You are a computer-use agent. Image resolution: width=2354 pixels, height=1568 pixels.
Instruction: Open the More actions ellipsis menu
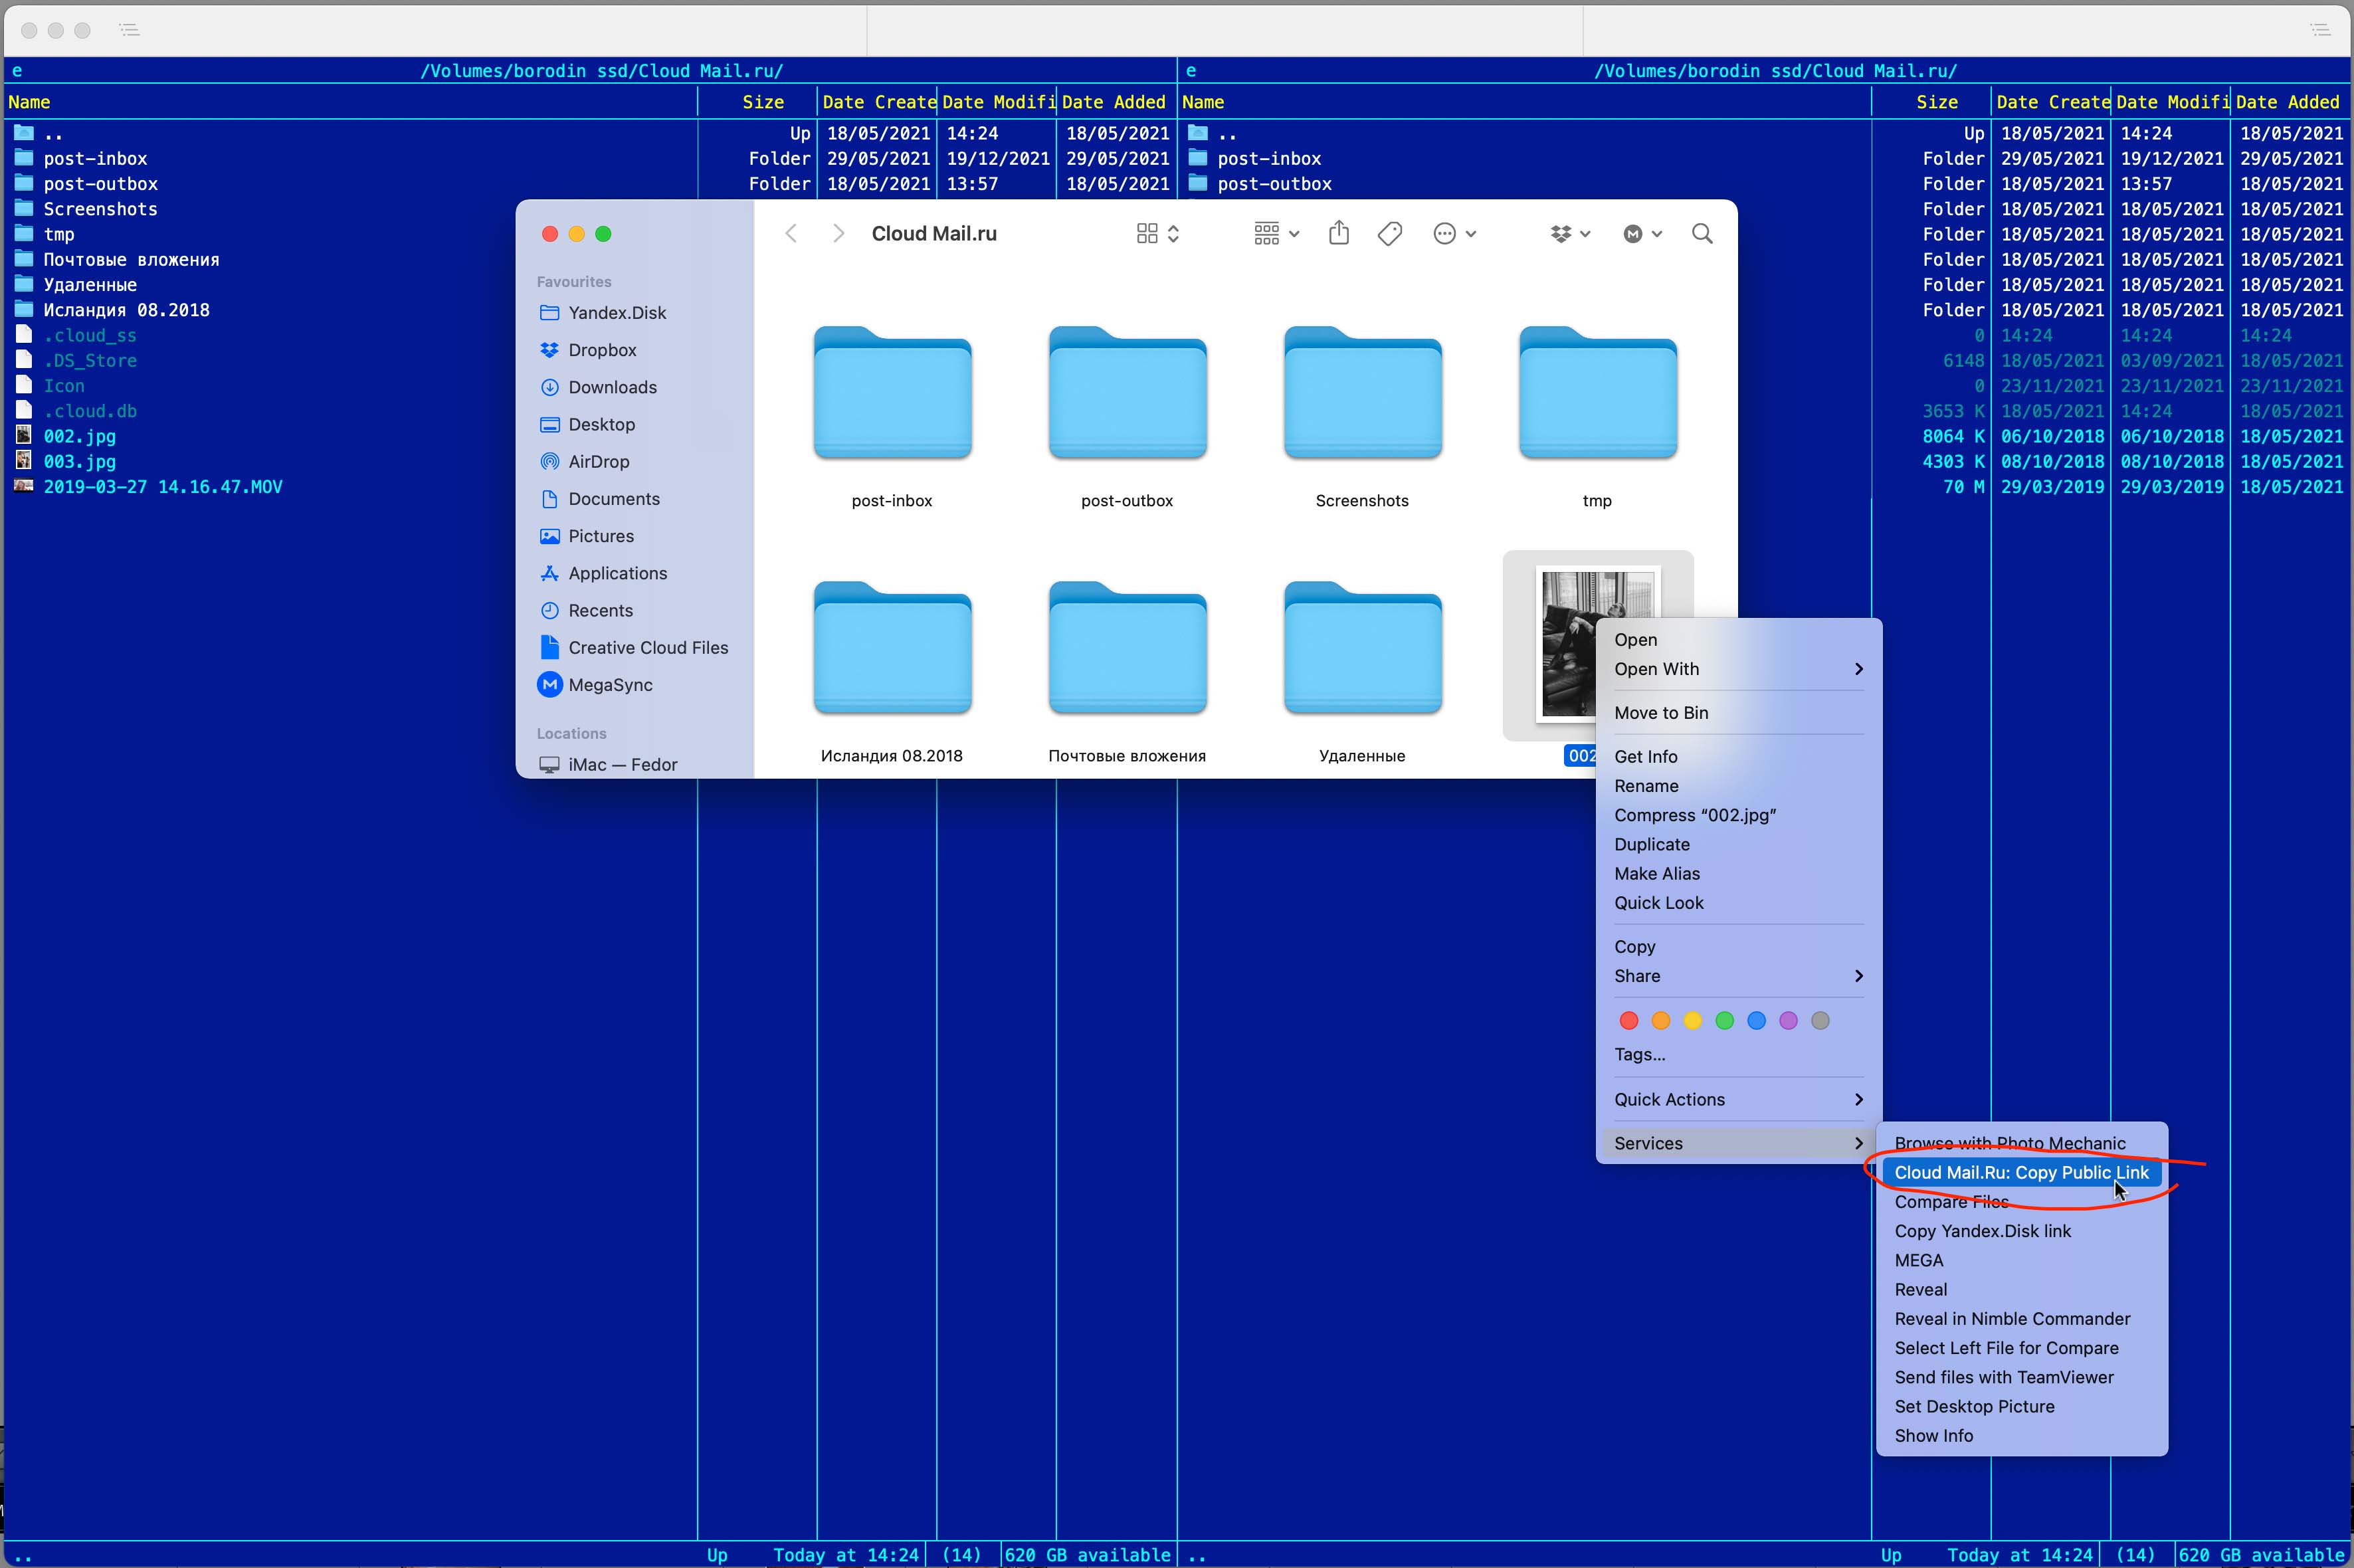point(1454,234)
